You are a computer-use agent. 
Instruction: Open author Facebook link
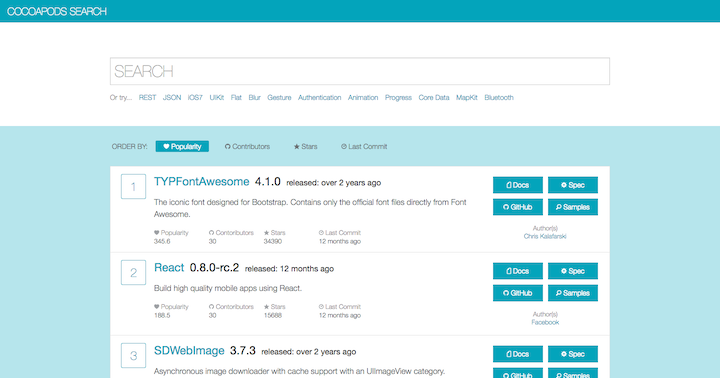pyautogui.click(x=545, y=322)
